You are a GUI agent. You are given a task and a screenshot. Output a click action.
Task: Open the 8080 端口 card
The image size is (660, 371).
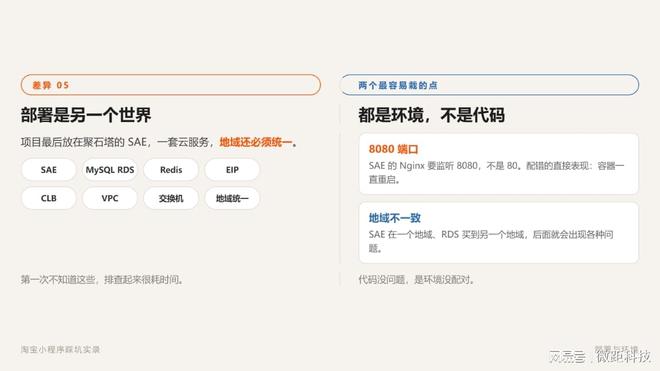click(499, 164)
